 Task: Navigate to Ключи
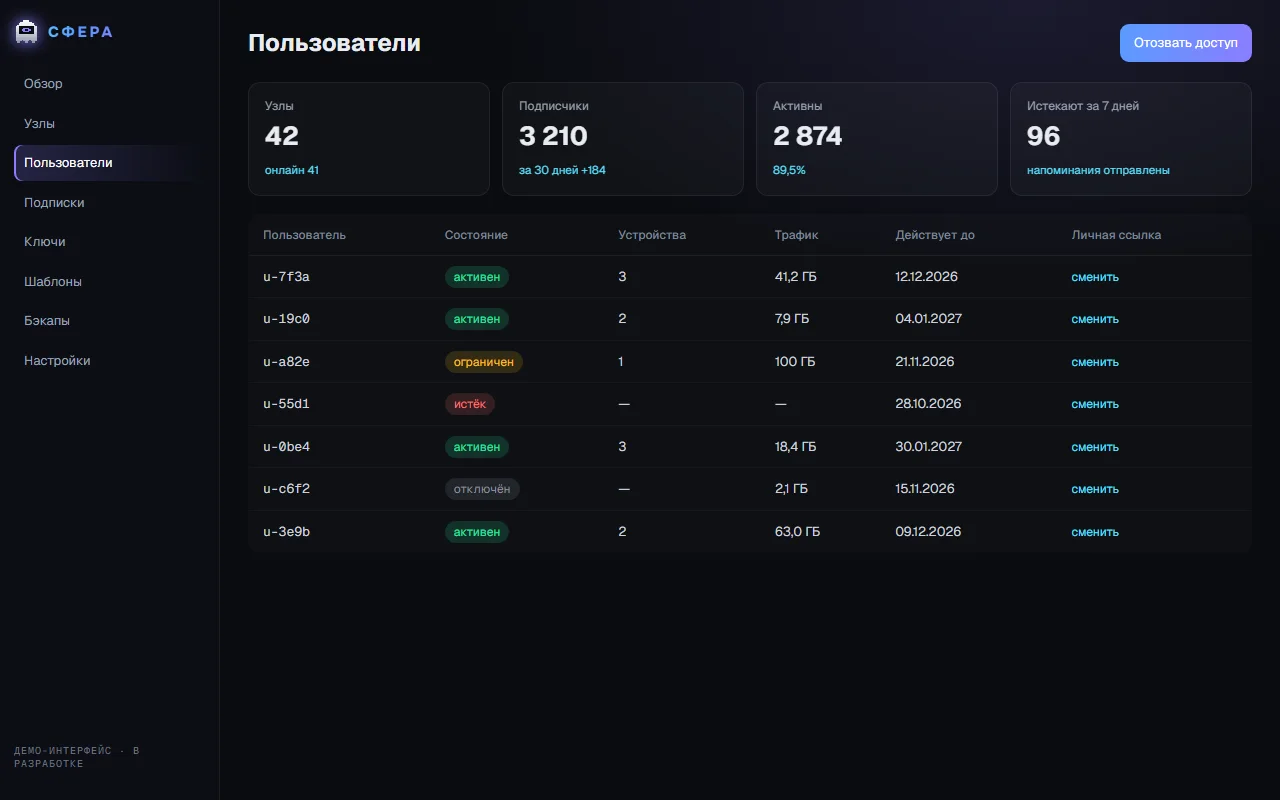[x=109, y=242]
